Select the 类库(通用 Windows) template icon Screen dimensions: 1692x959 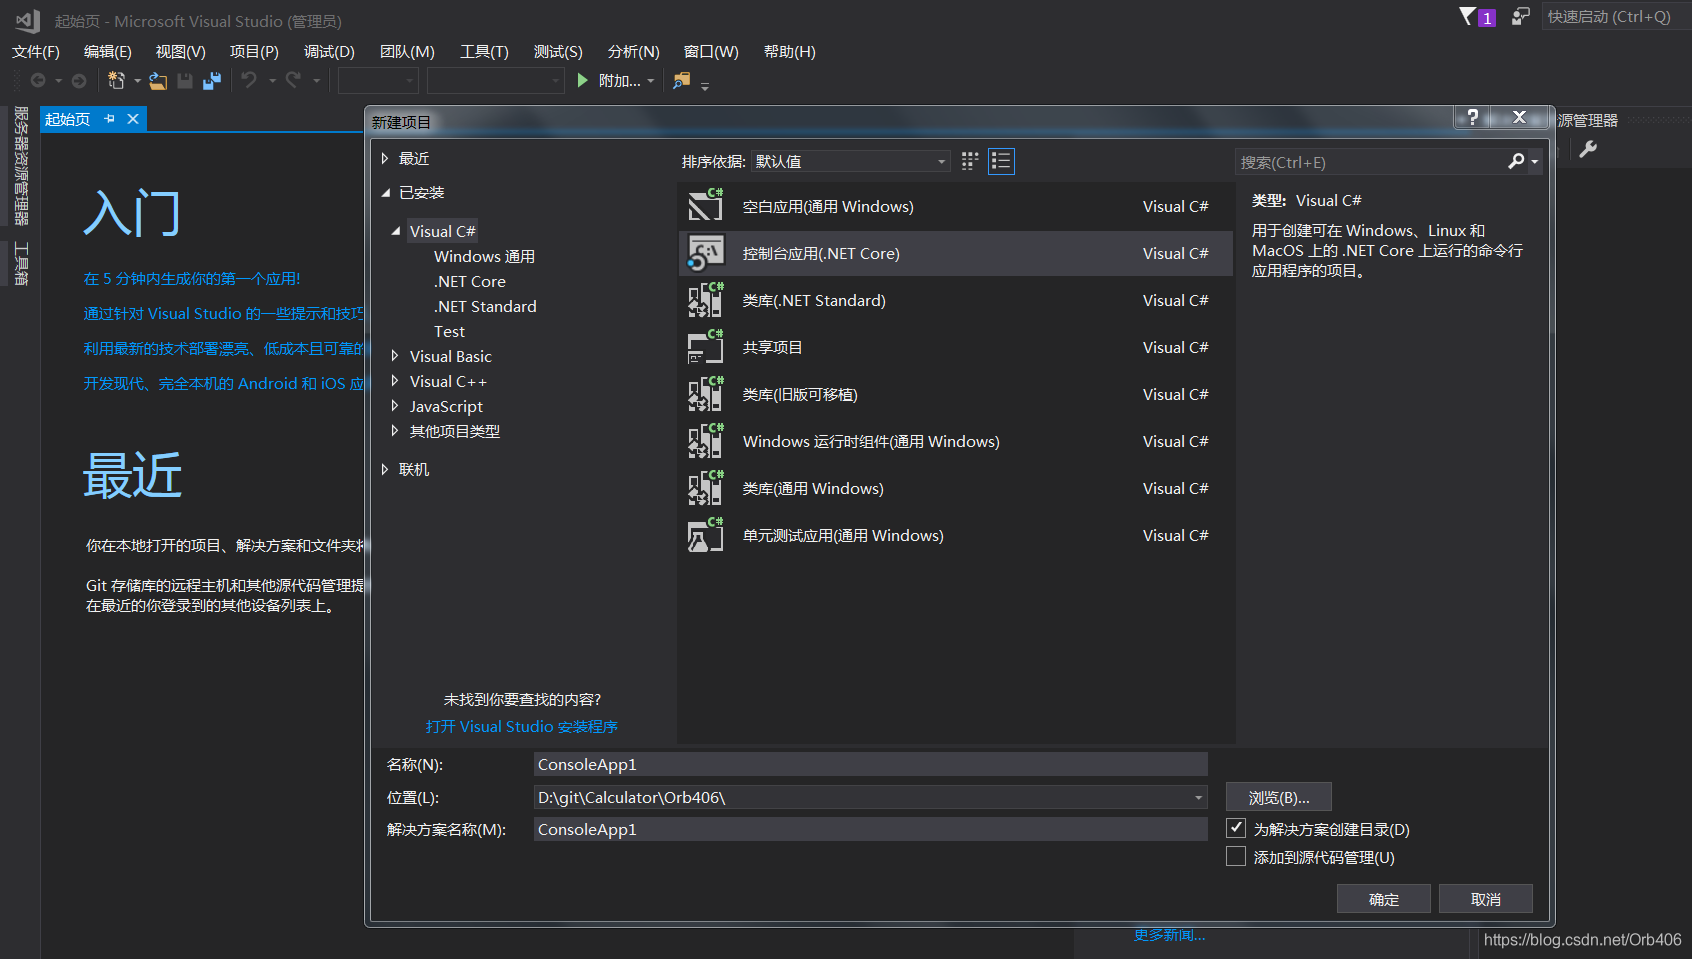[705, 488]
